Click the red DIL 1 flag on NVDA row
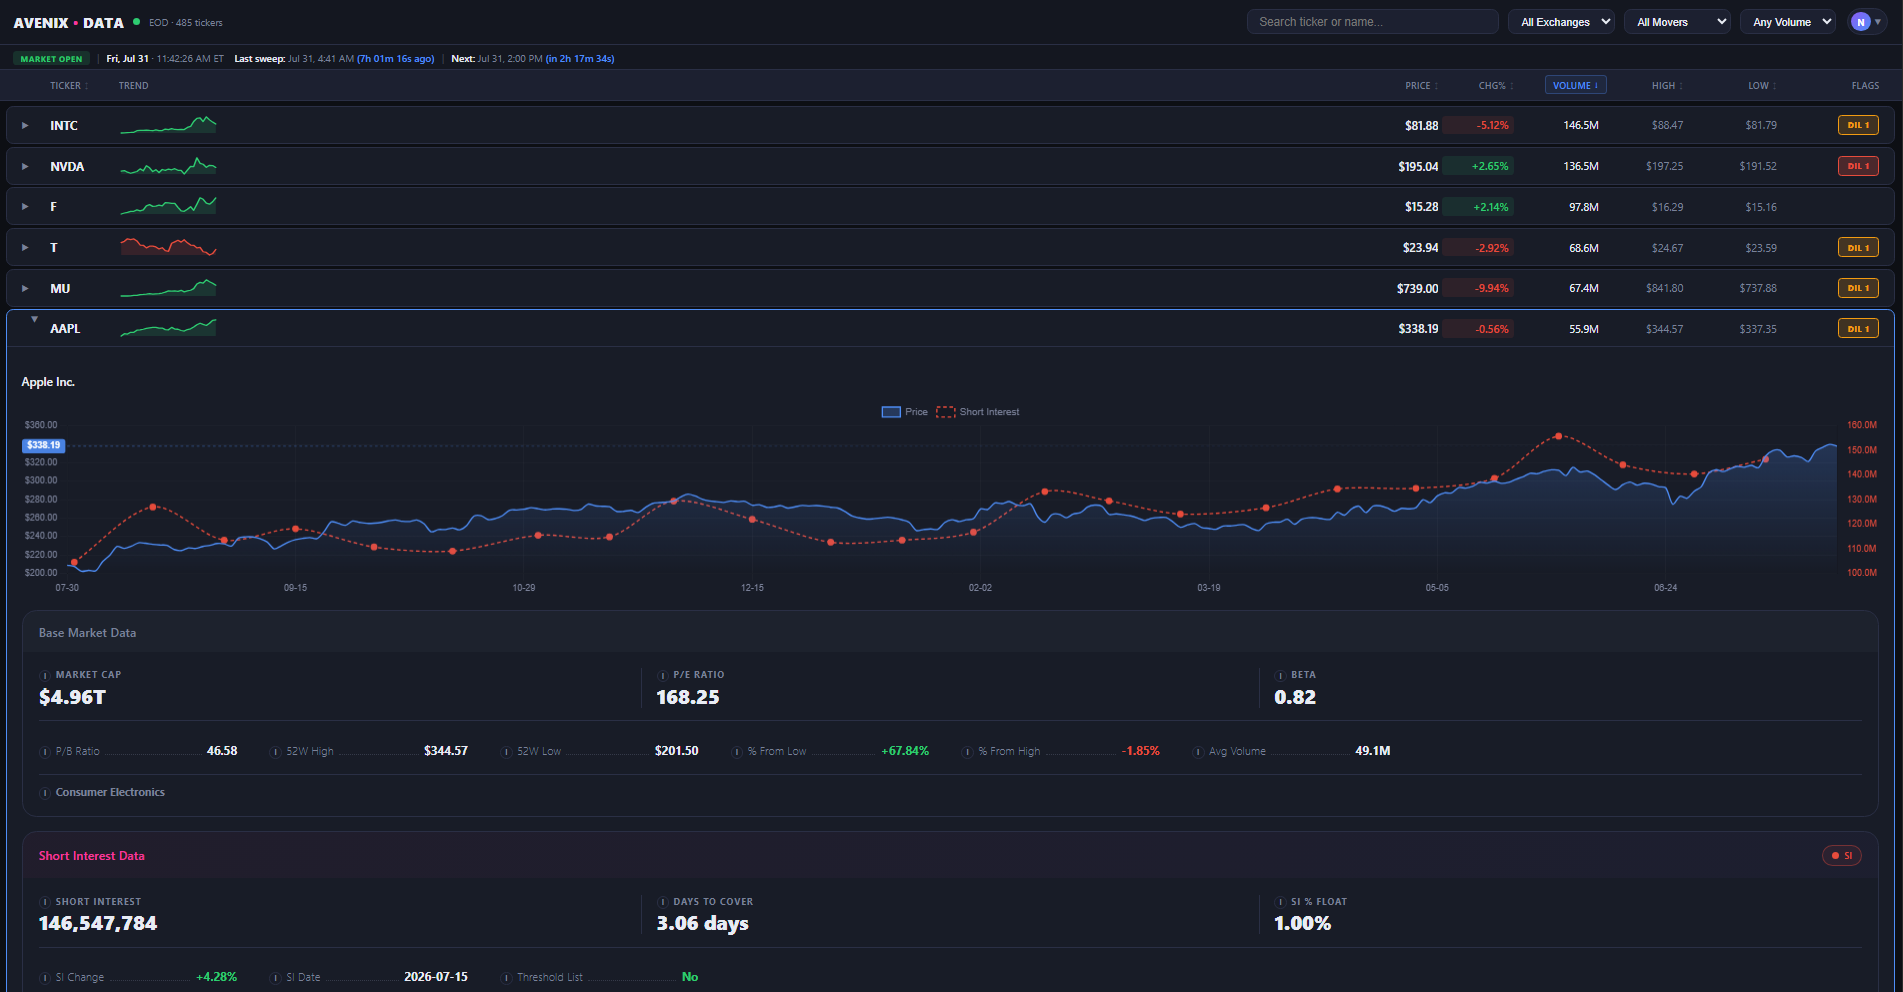The image size is (1903, 992). [1858, 166]
